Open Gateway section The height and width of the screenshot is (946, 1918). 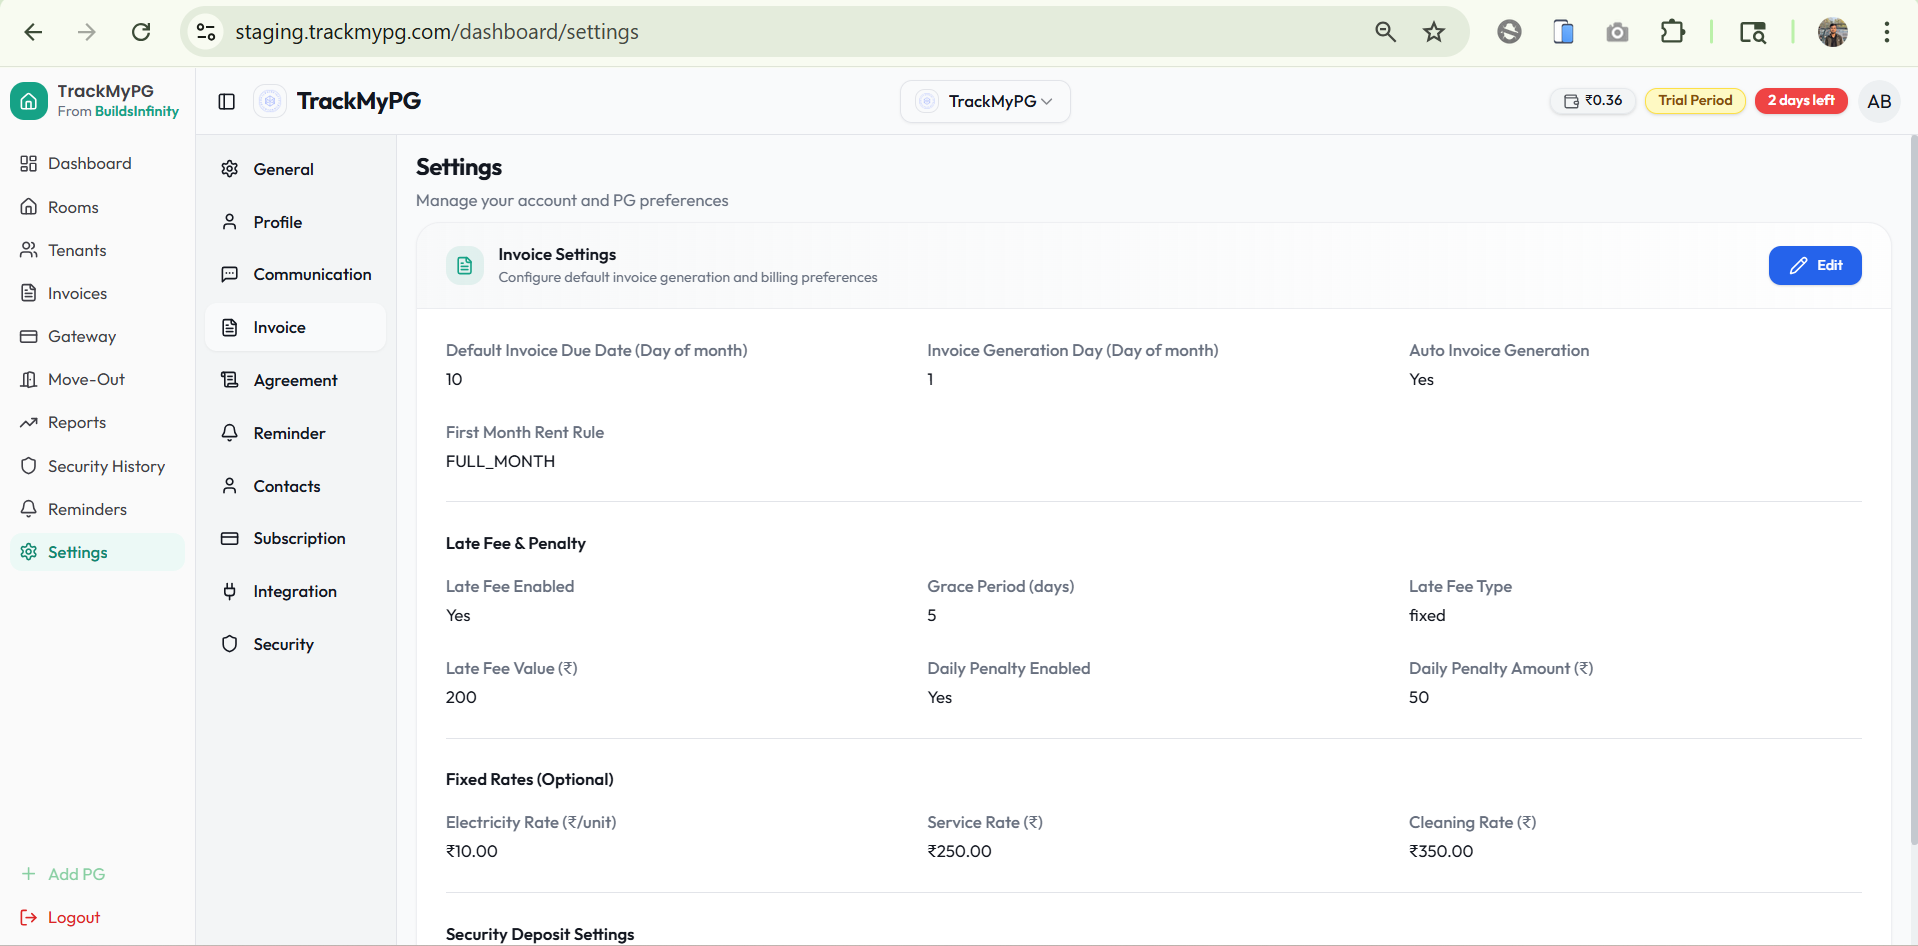click(97, 336)
